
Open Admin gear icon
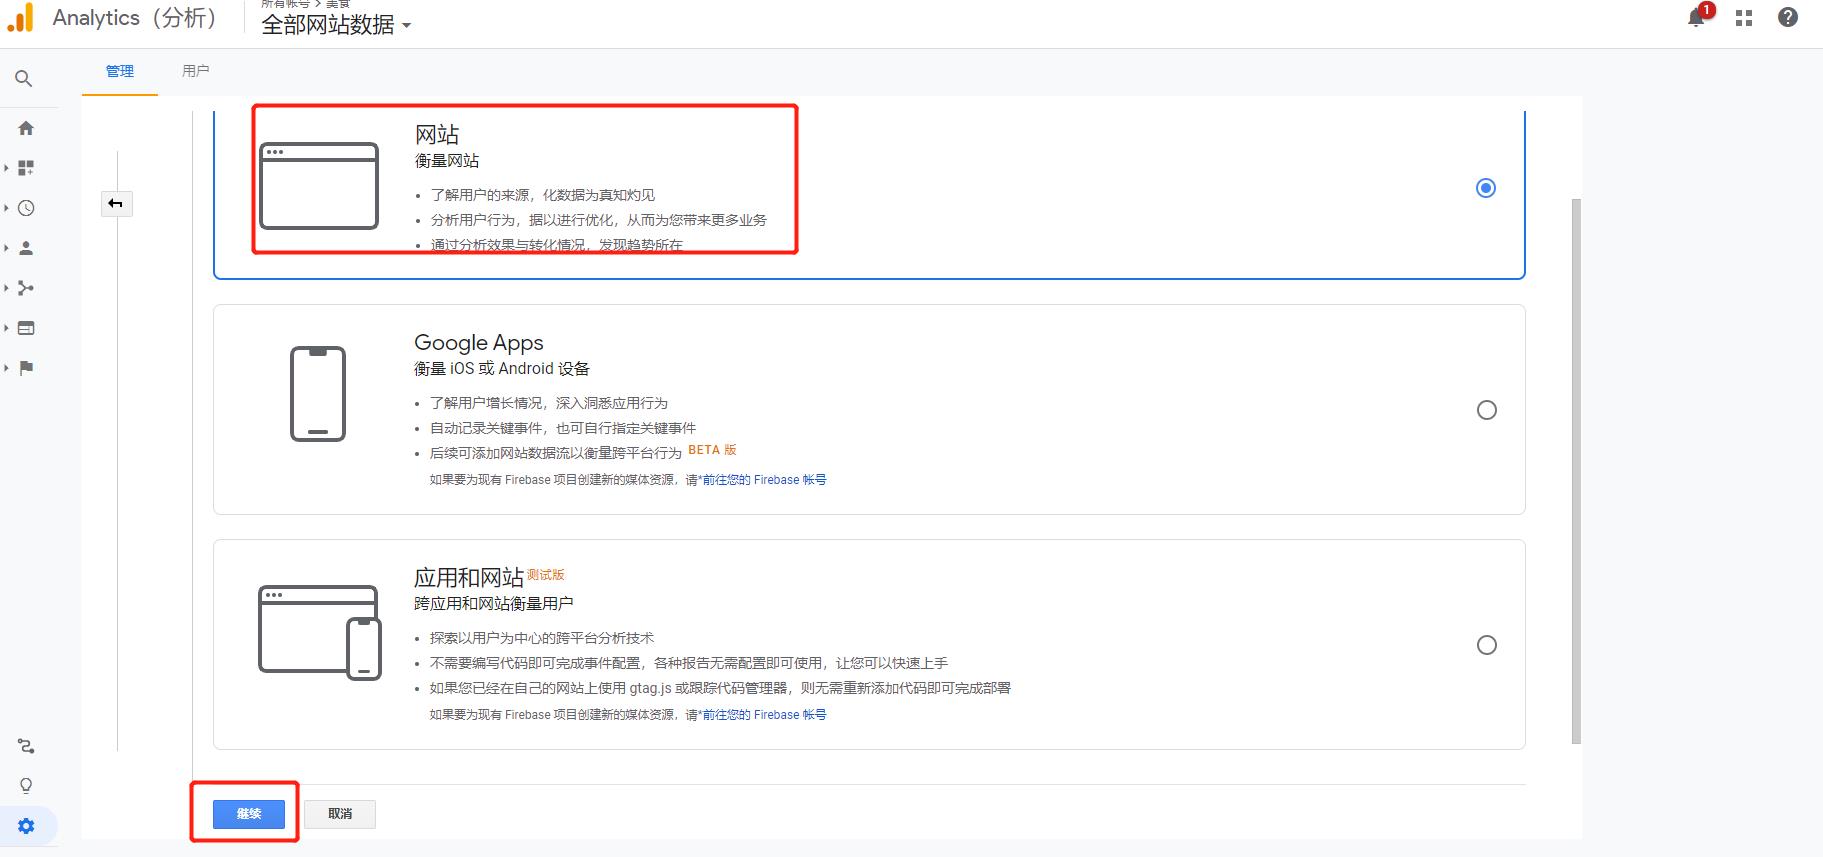click(x=26, y=826)
